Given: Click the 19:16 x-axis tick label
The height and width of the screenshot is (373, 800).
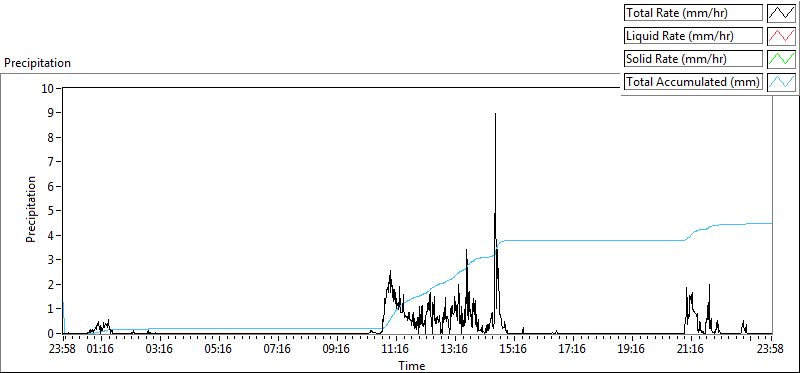Looking at the screenshot, I should point(632,349).
